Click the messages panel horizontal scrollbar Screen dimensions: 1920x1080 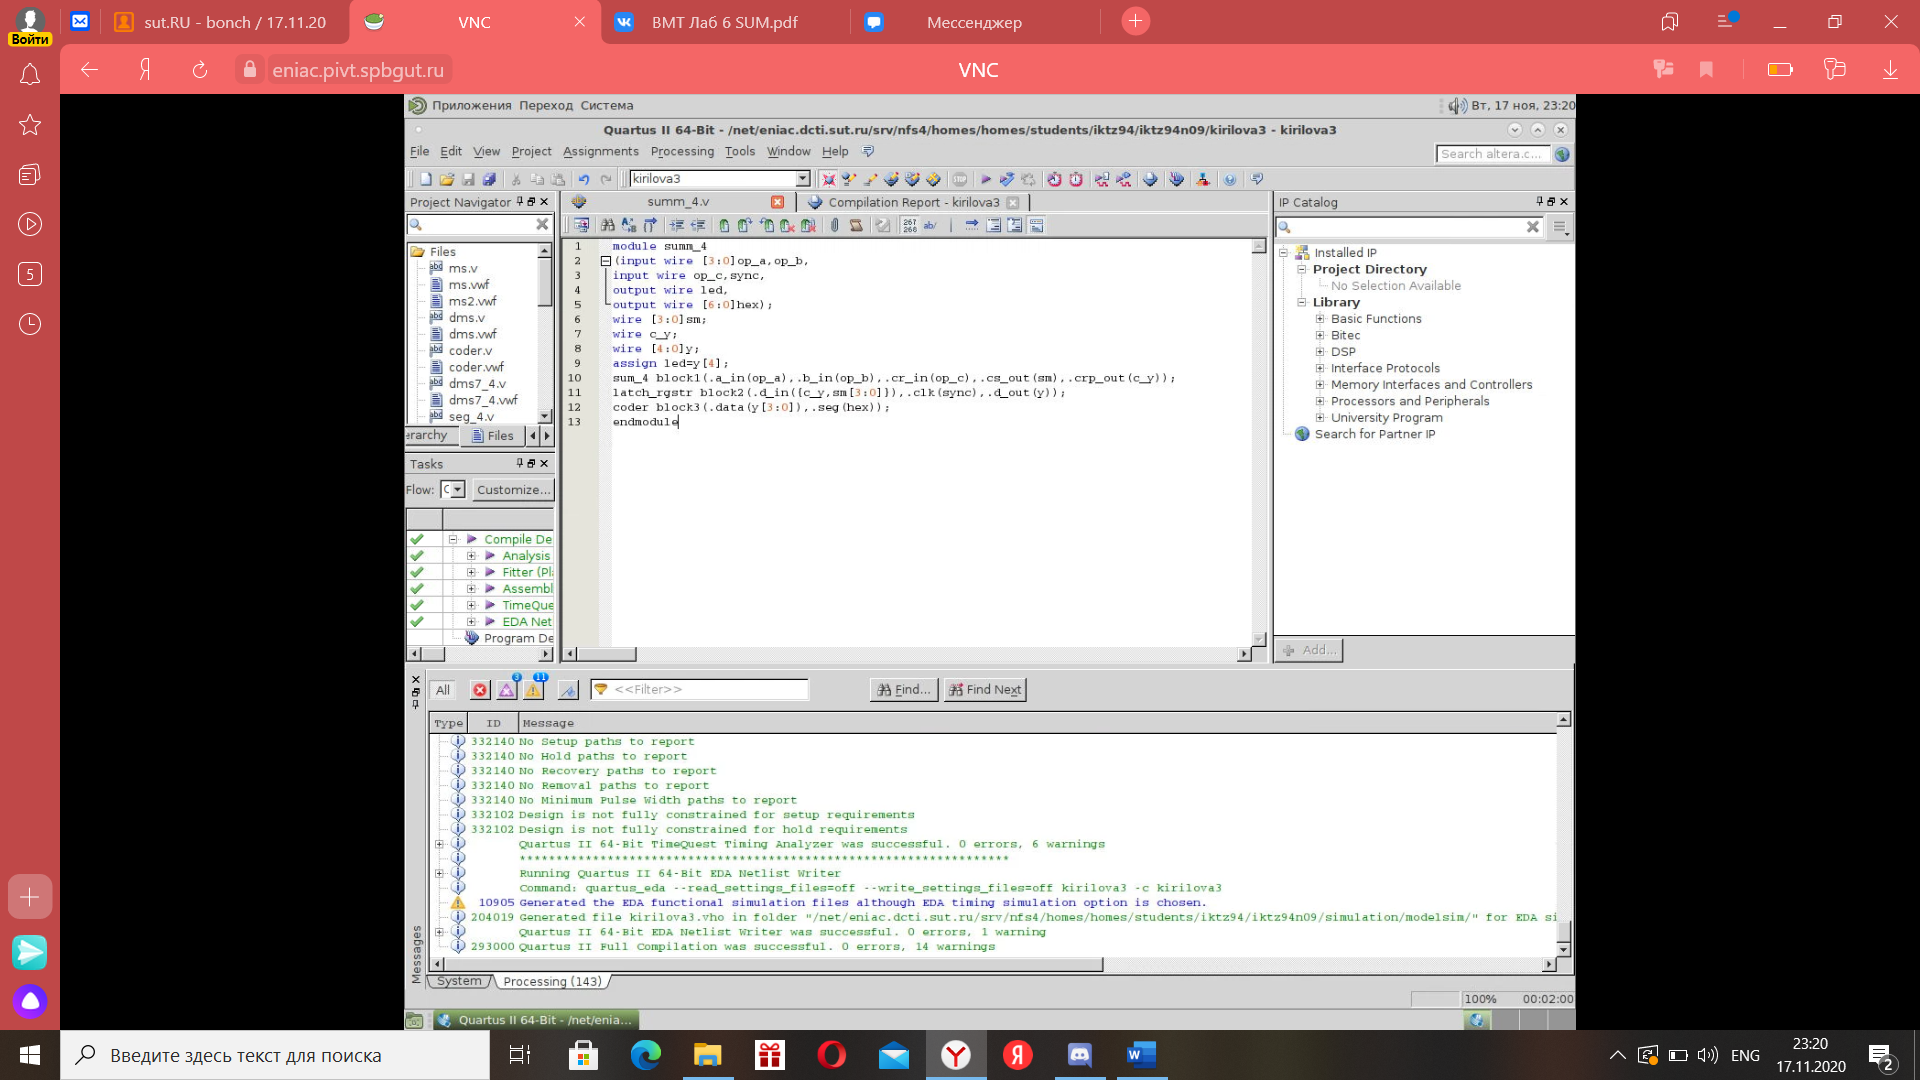click(773, 965)
